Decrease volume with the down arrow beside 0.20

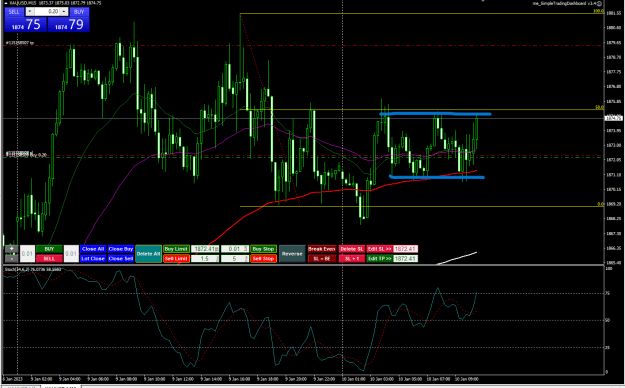[x=29, y=12]
